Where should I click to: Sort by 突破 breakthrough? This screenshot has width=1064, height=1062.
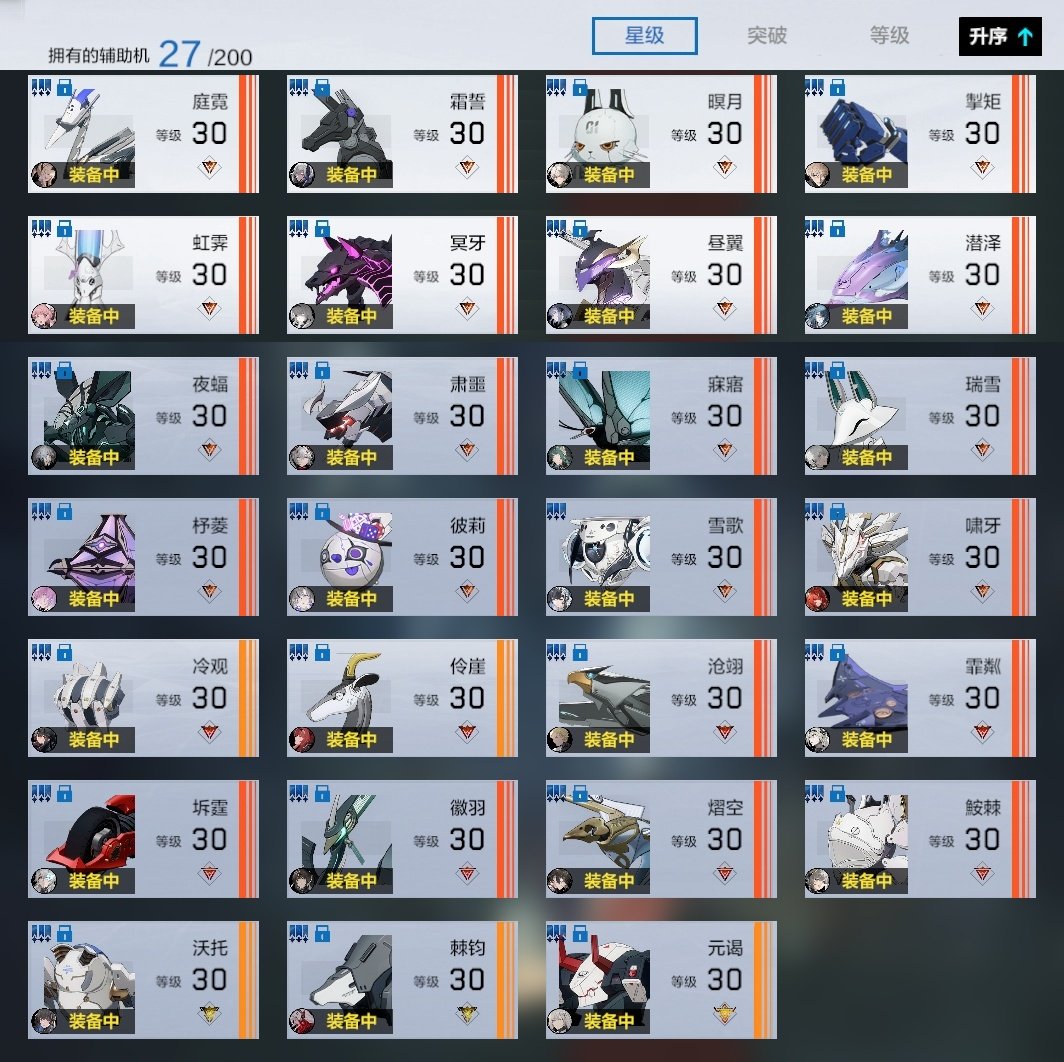click(767, 36)
